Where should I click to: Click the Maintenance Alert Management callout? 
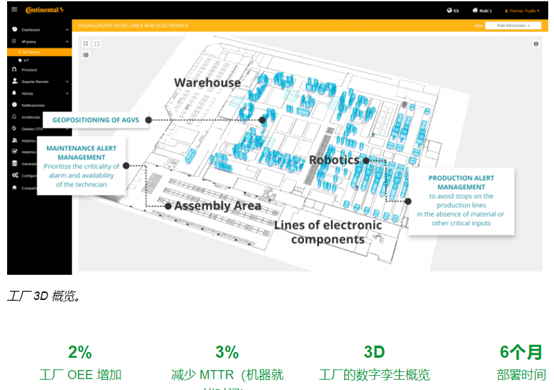pos(81,166)
